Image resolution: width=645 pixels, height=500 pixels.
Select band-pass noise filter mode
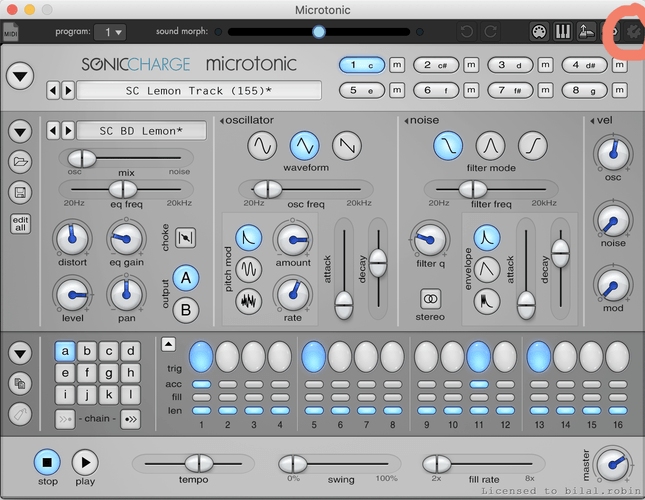(490, 146)
